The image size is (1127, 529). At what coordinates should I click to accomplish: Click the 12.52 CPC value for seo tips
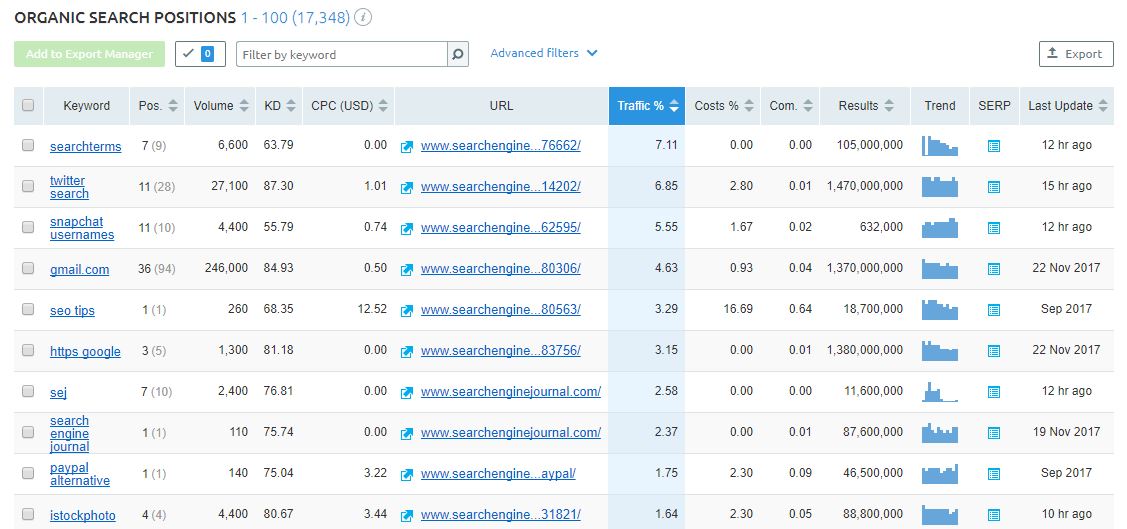(x=372, y=309)
